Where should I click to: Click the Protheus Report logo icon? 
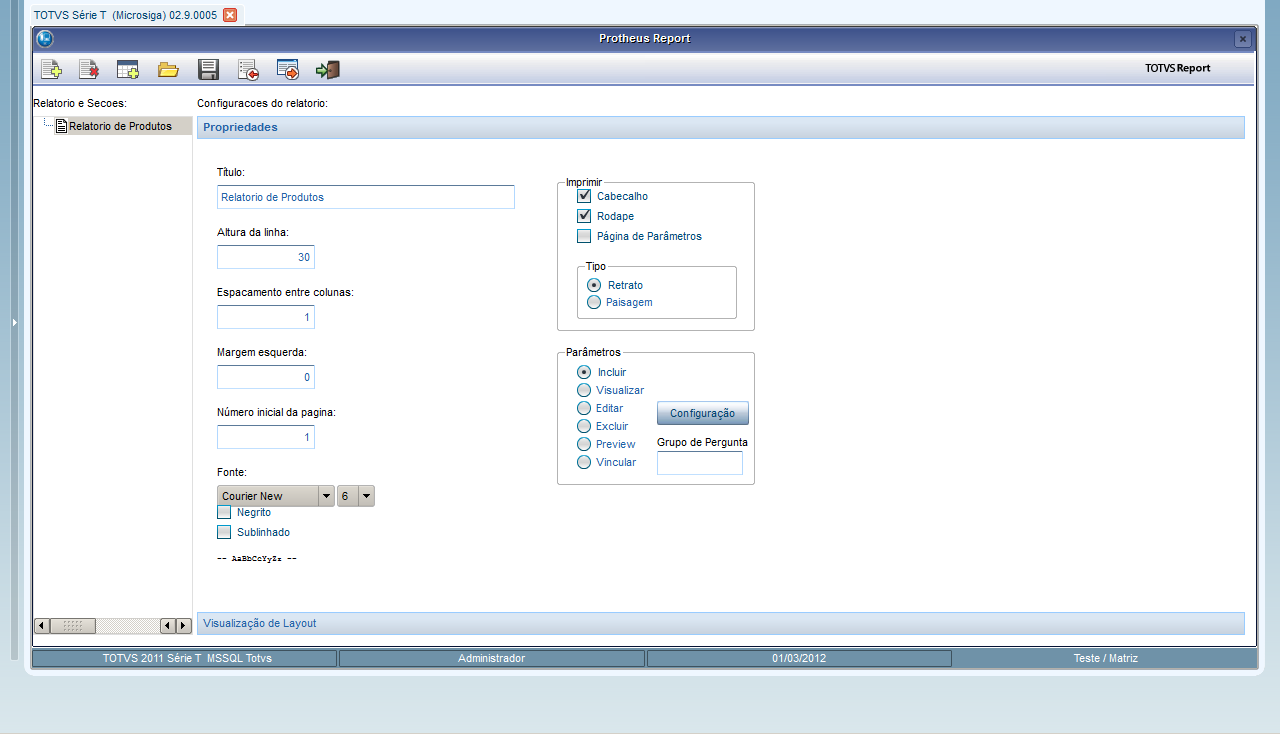[44, 39]
